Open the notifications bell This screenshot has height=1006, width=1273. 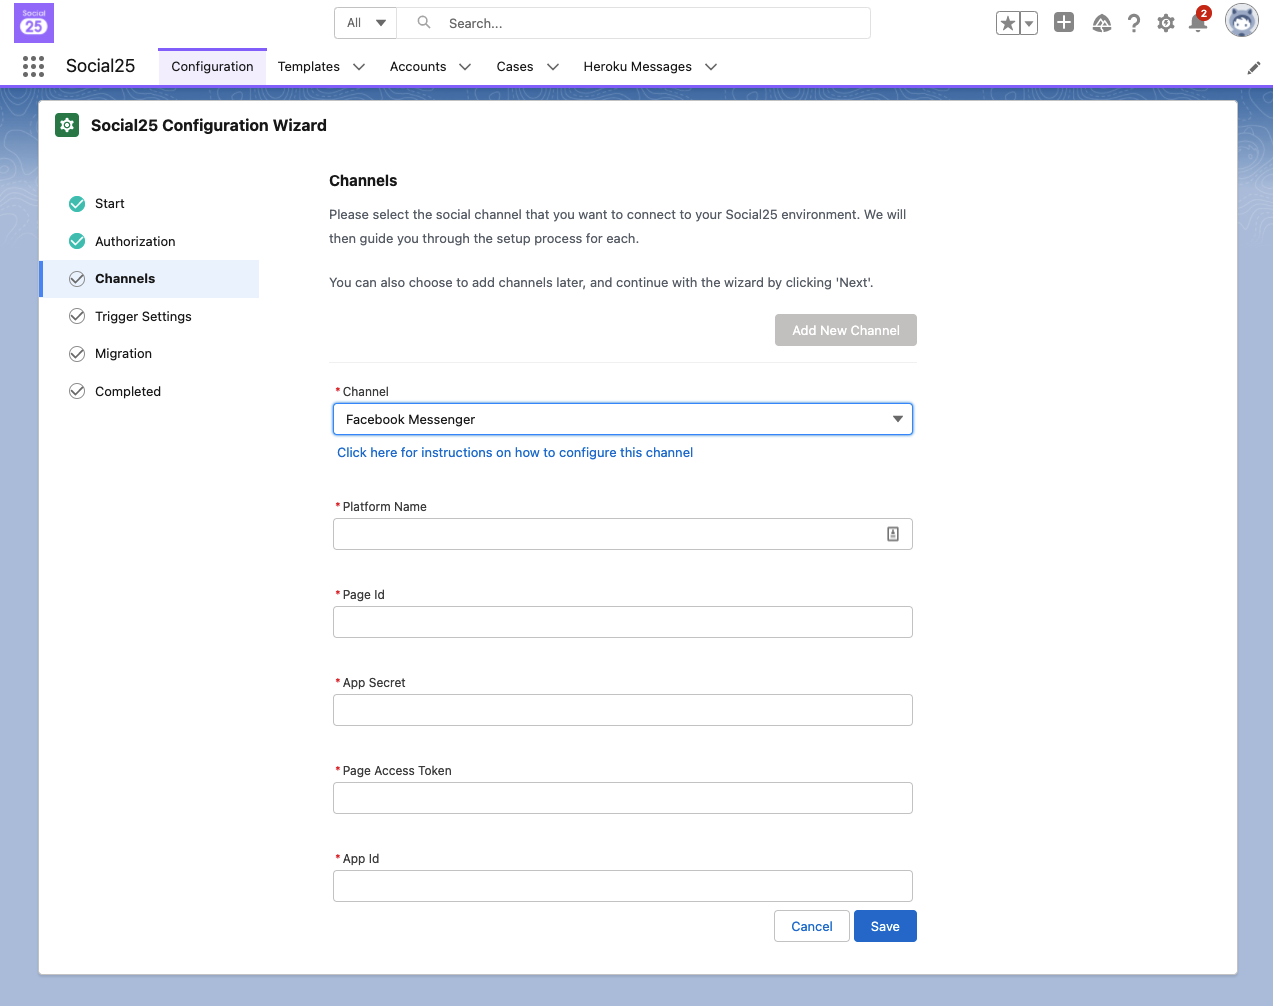[1197, 23]
